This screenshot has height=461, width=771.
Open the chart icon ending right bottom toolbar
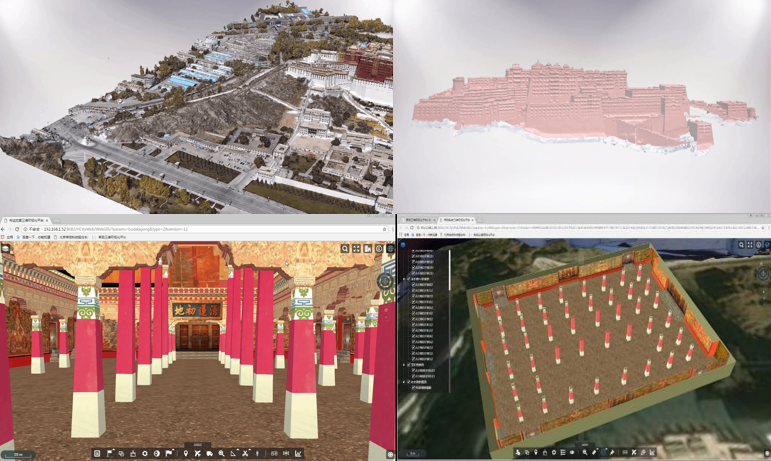[x=652, y=452]
